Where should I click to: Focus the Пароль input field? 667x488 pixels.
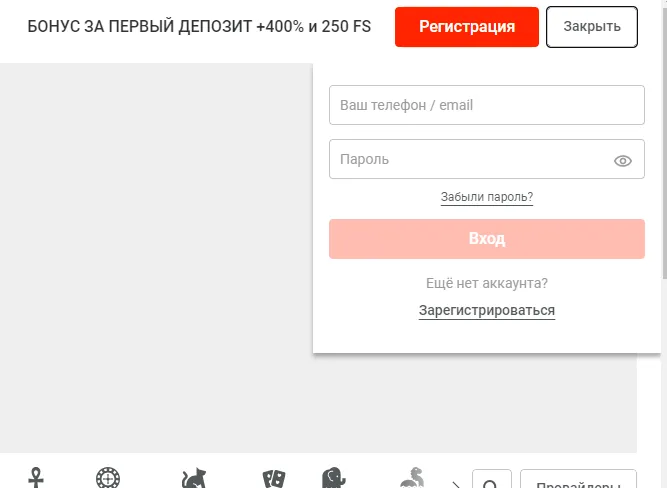[x=487, y=159]
